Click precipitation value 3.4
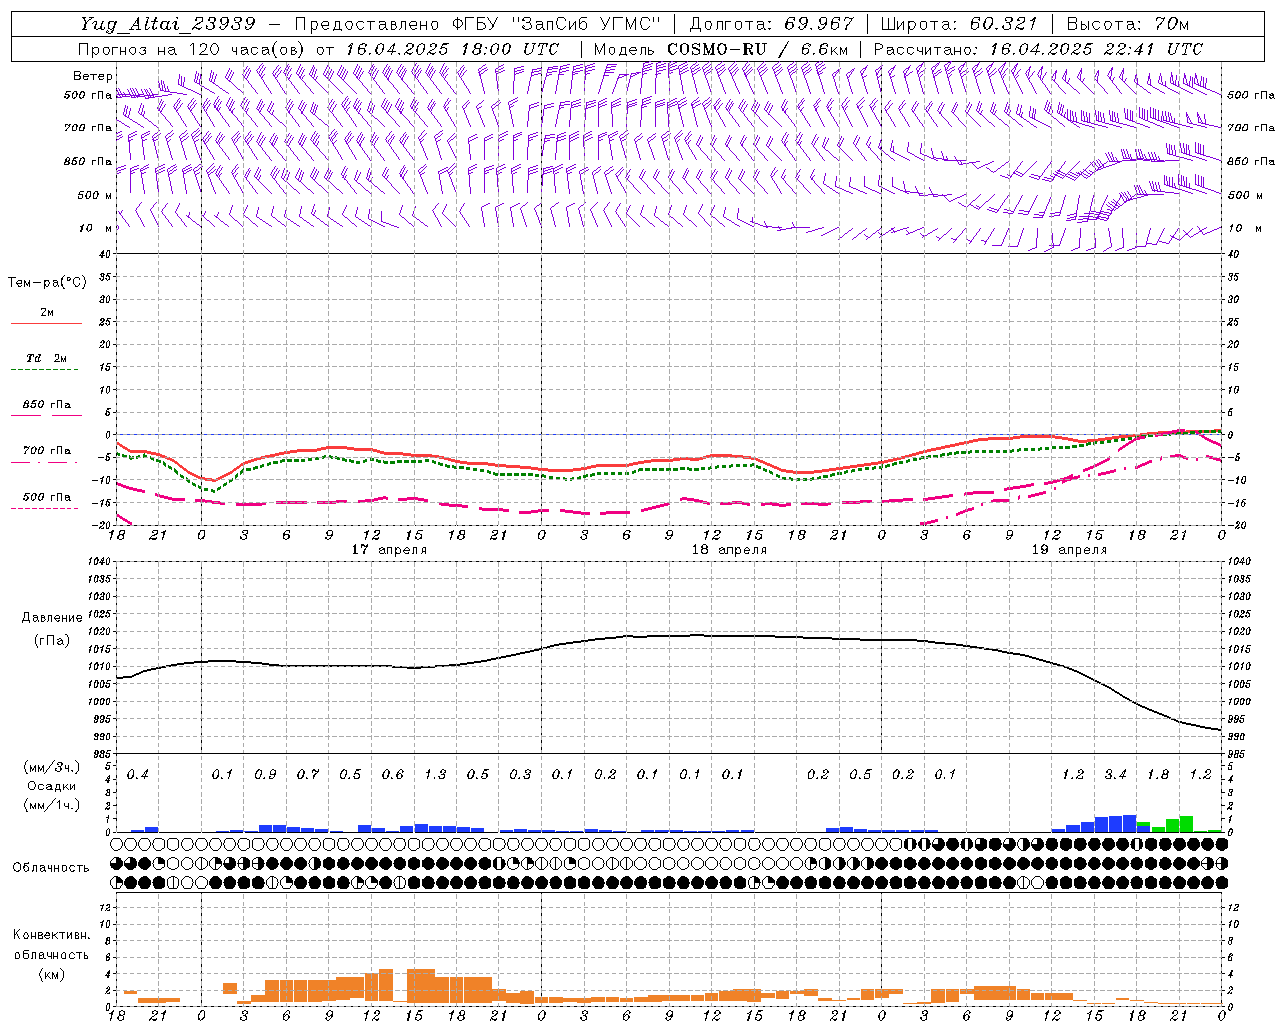The image size is (1280, 1024). (1115, 775)
